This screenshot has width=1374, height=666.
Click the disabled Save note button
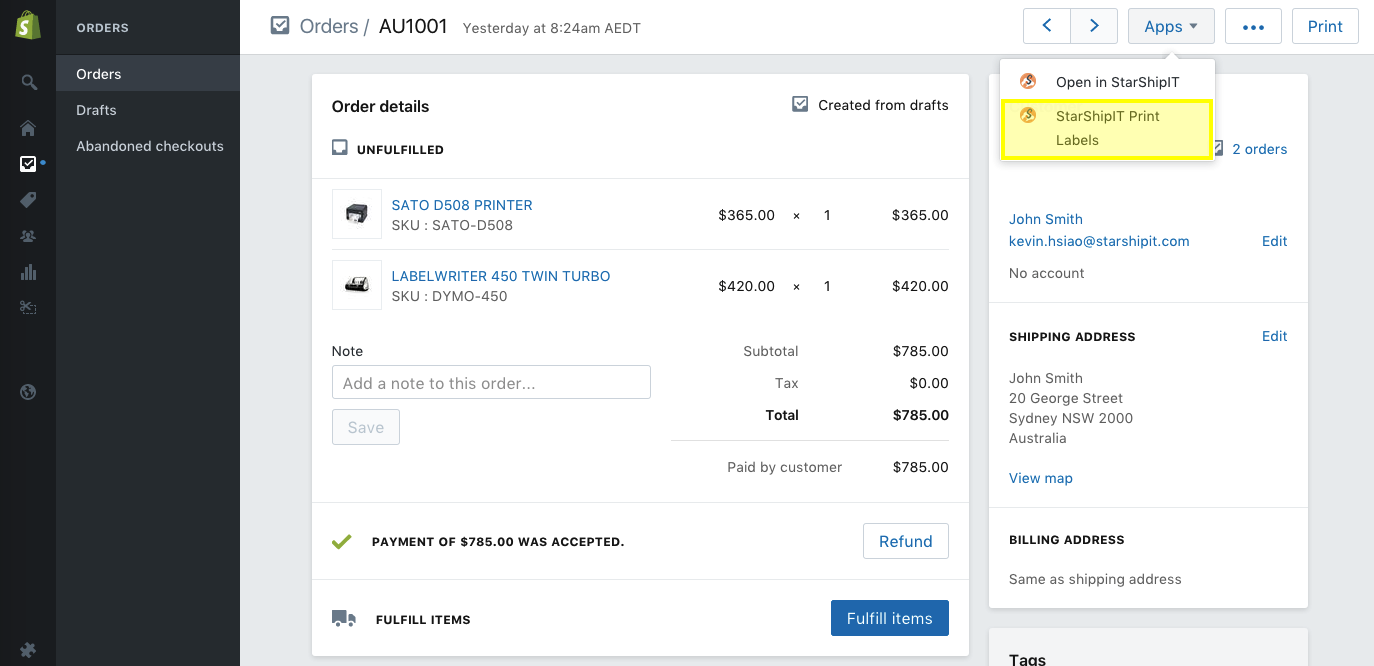(365, 427)
